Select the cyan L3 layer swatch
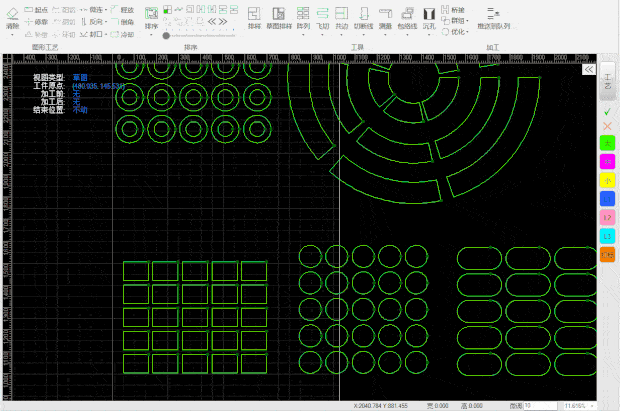Screen dimensions: 620x411 pyautogui.click(x=607, y=236)
